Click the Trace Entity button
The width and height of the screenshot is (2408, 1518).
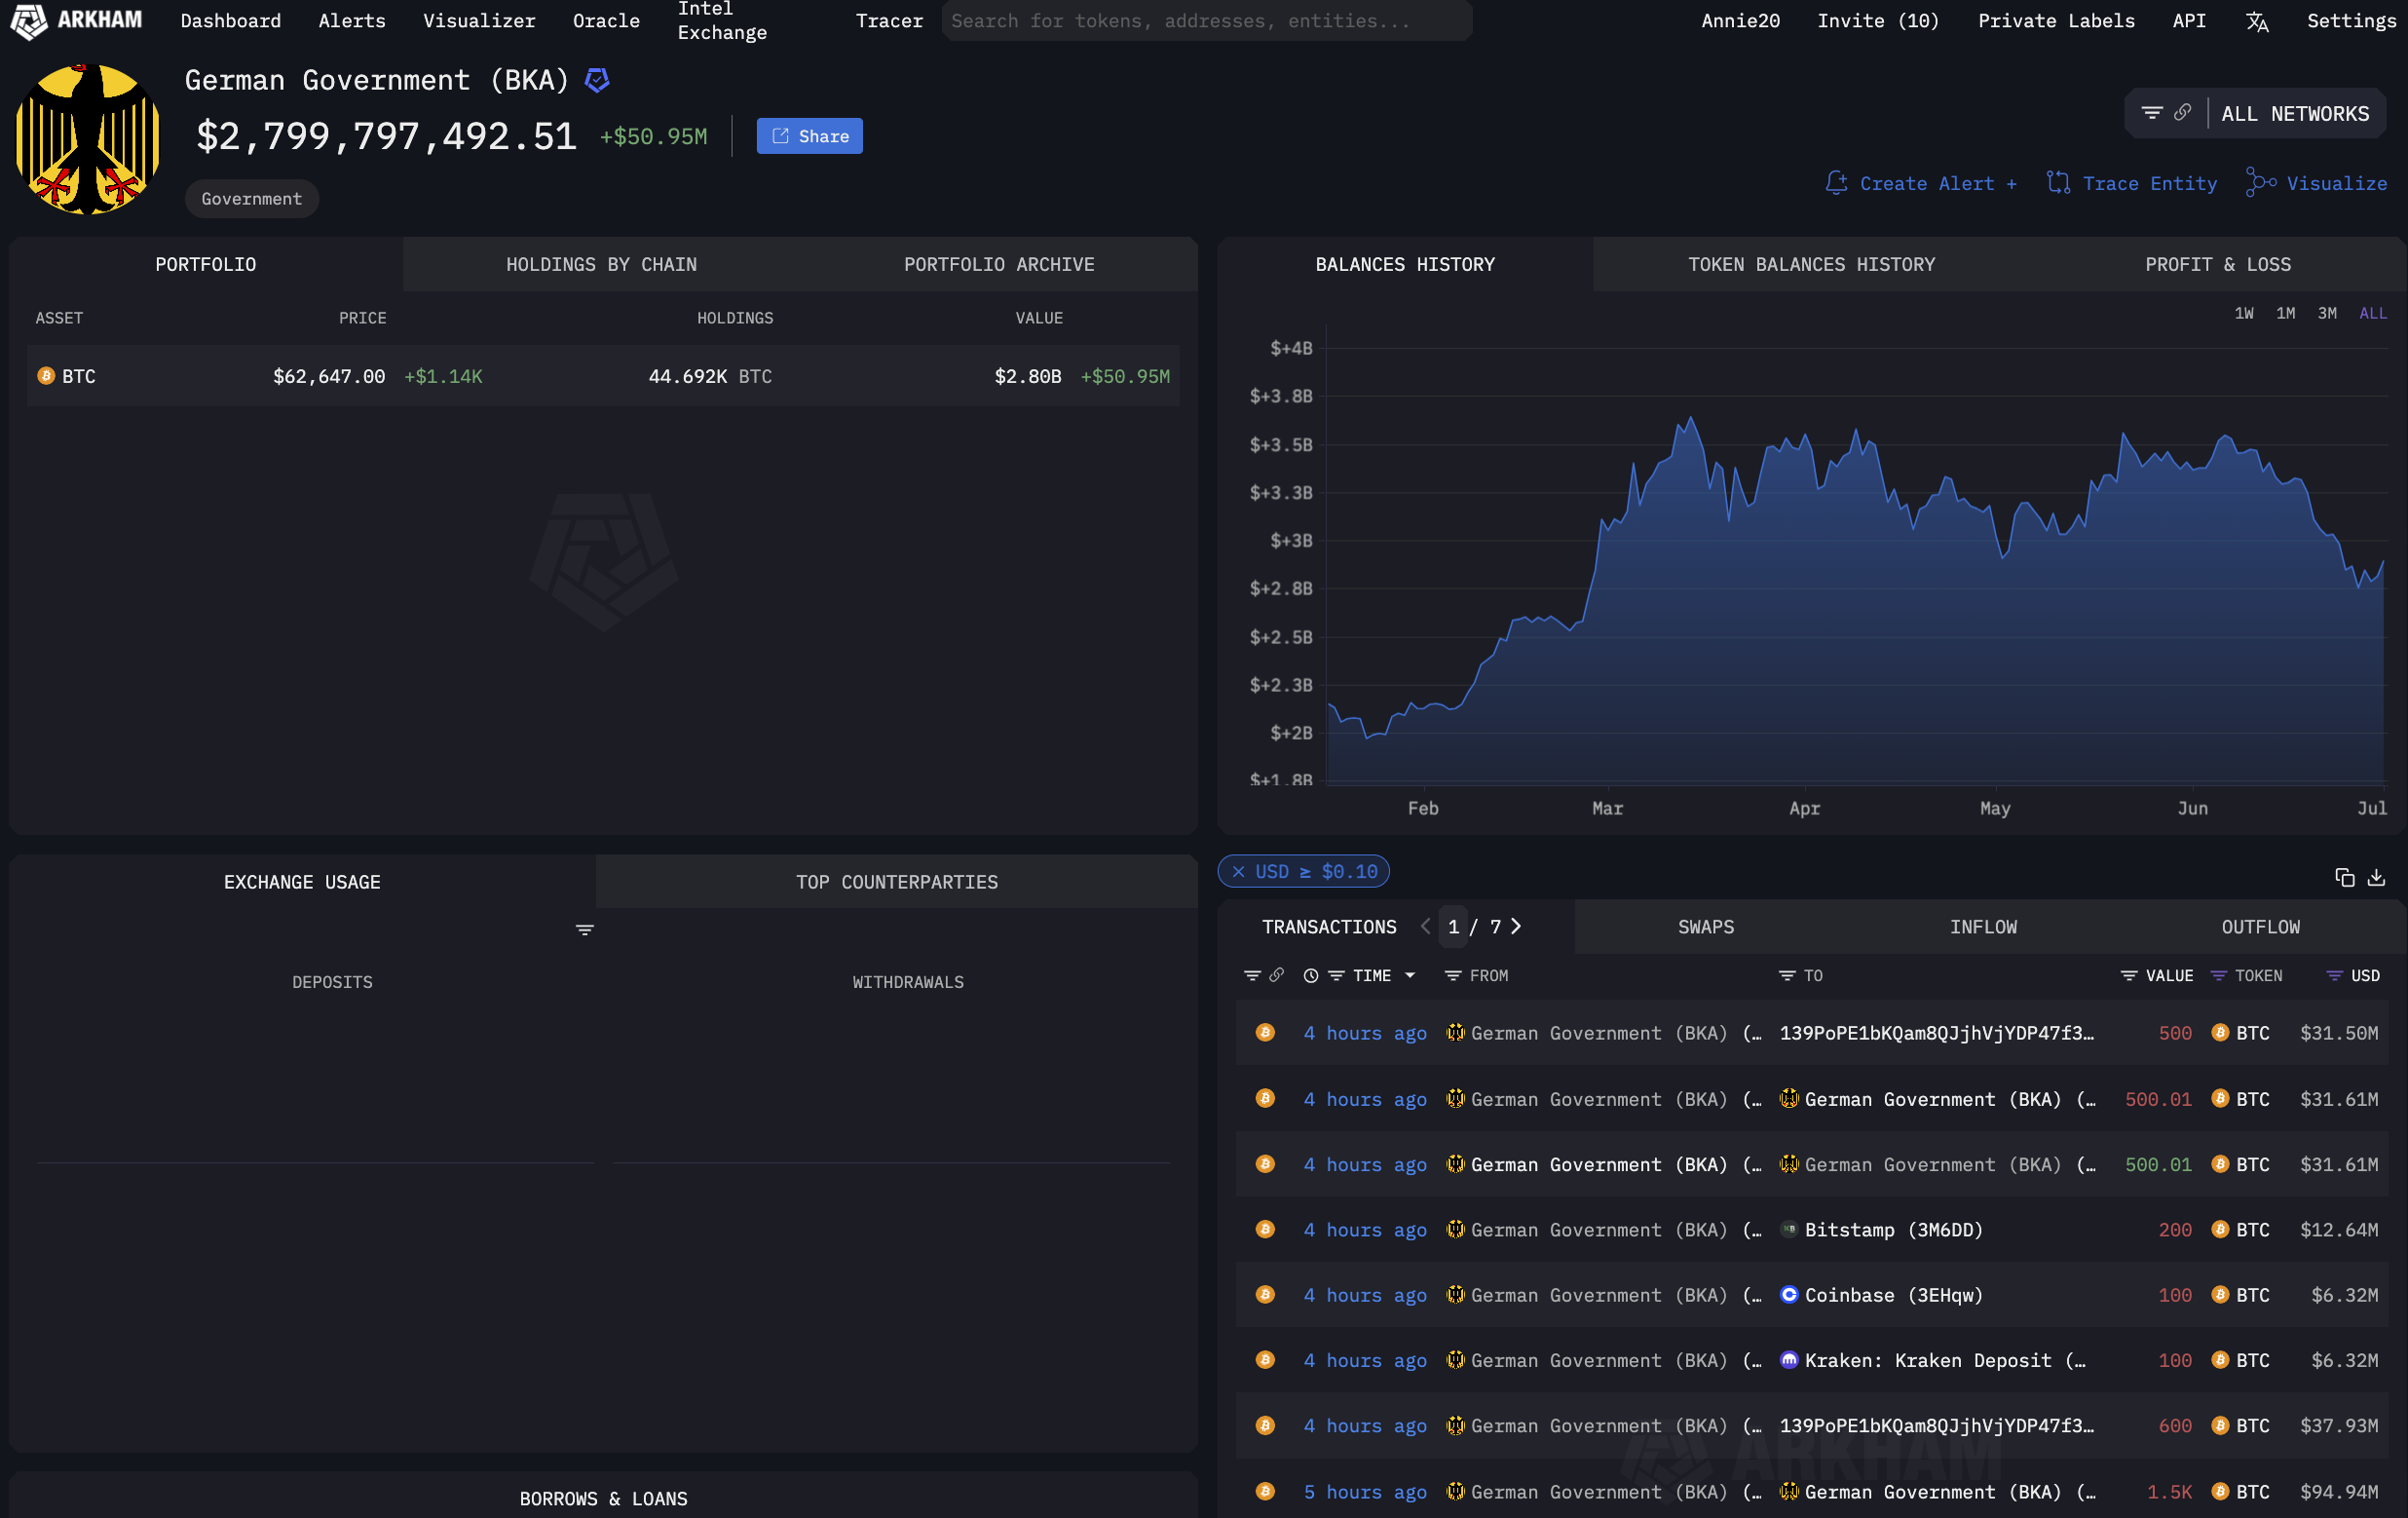click(x=2131, y=183)
